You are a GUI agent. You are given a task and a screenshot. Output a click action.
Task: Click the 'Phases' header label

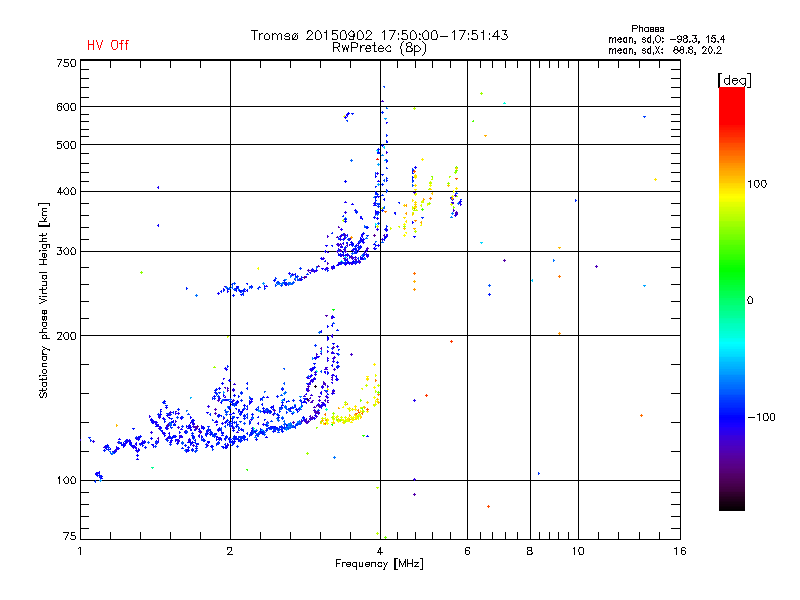[647, 29]
